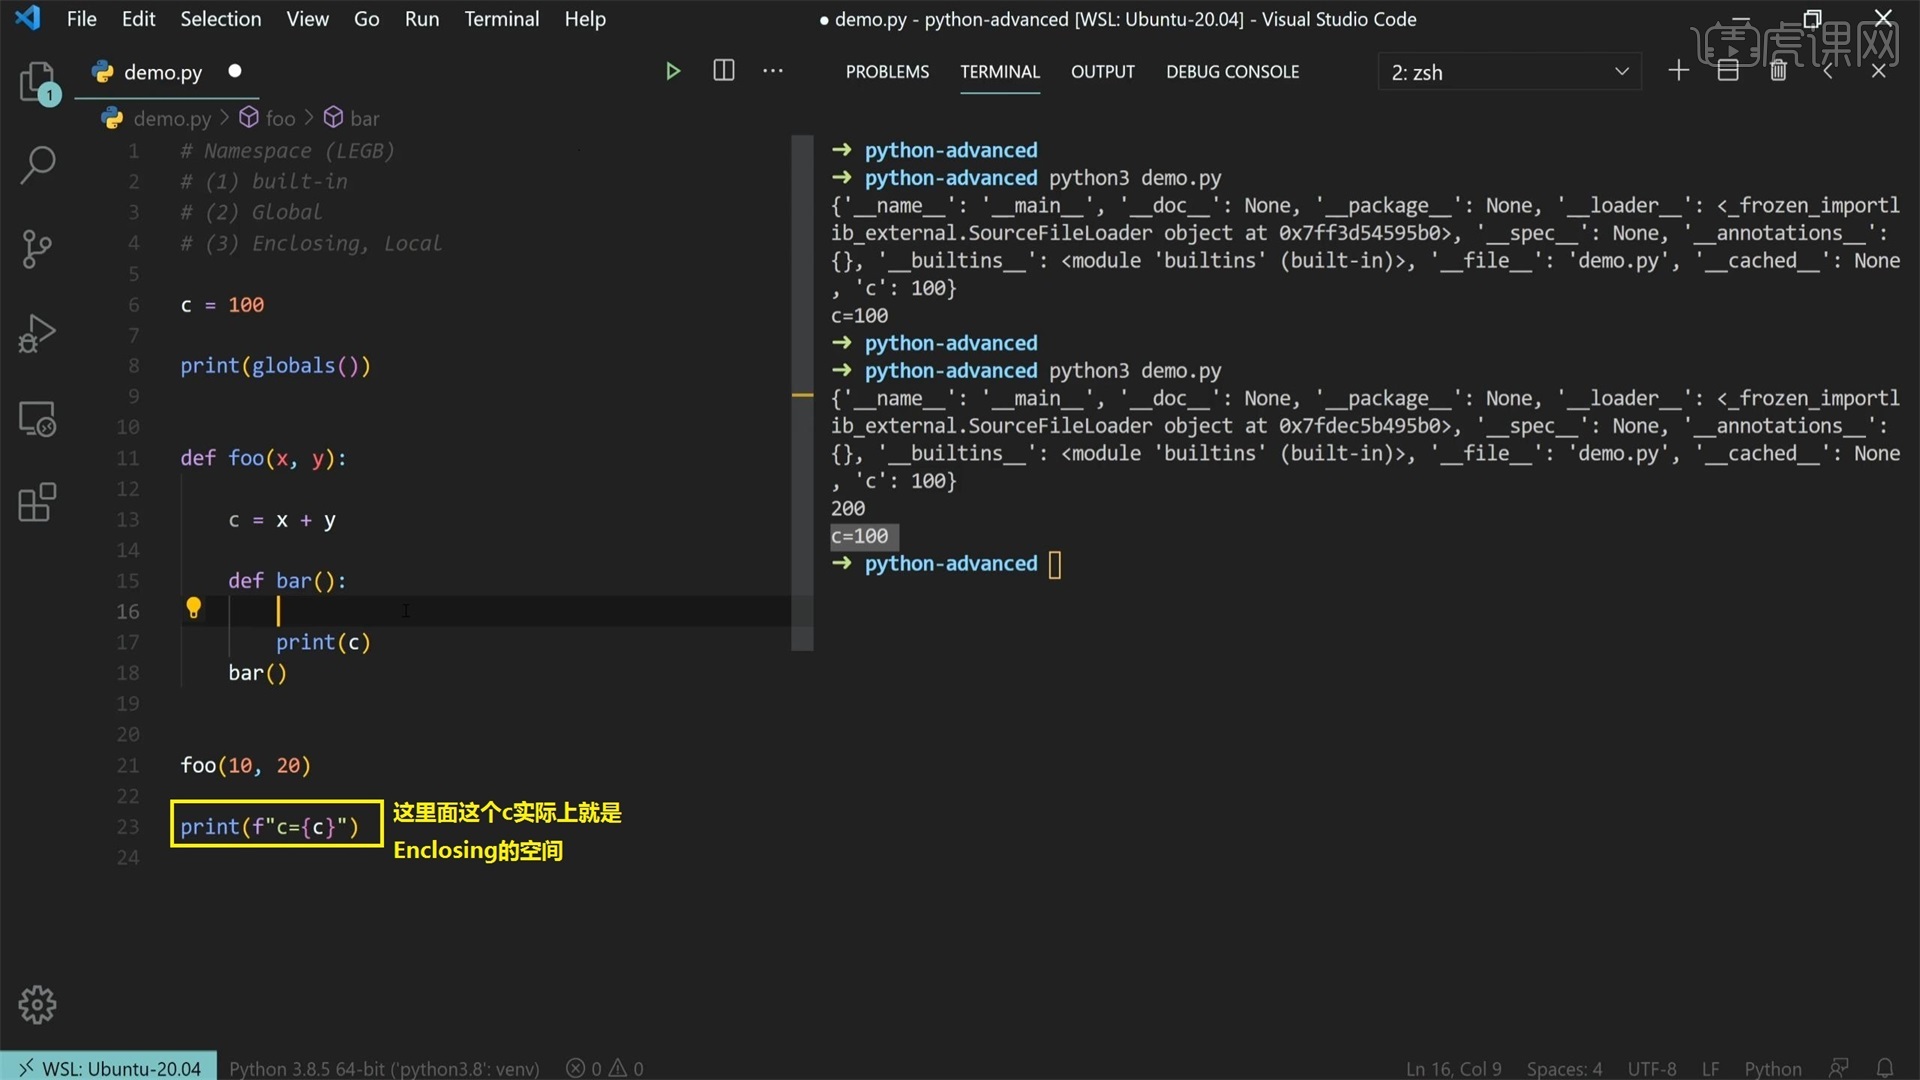Show code actions via lightbulb icon
This screenshot has height=1080, width=1920.
(x=193, y=608)
